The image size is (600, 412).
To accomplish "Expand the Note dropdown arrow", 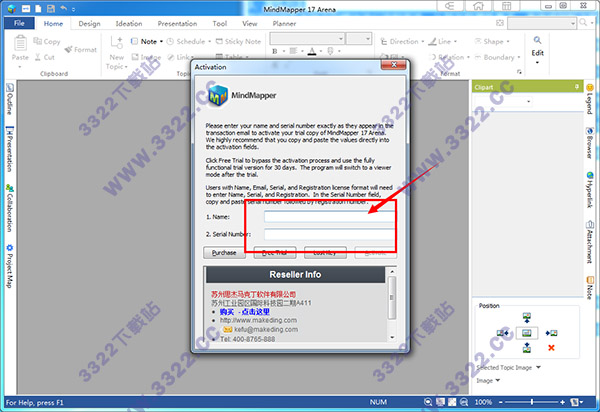I will pos(161,41).
